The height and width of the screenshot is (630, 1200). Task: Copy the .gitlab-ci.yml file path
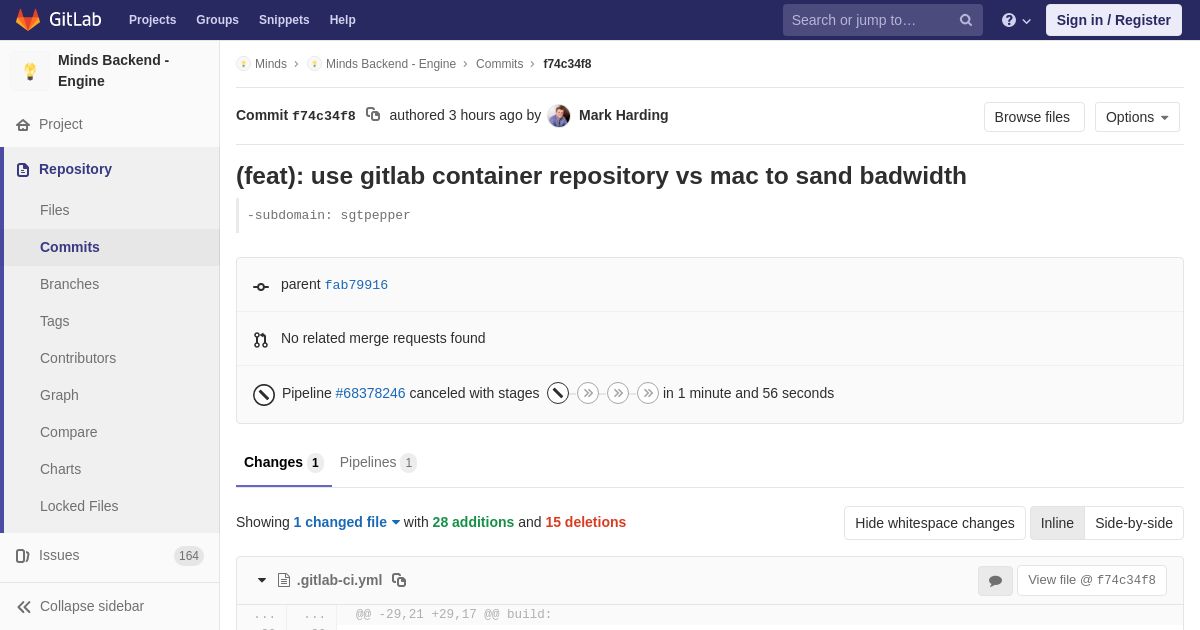[399, 580]
